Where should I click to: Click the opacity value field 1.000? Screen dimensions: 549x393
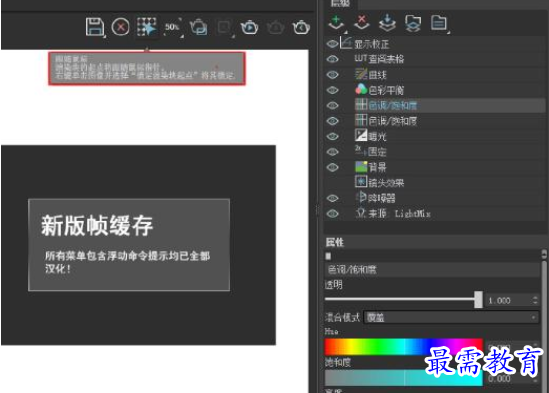pyautogui.click(x=508, y=301)
